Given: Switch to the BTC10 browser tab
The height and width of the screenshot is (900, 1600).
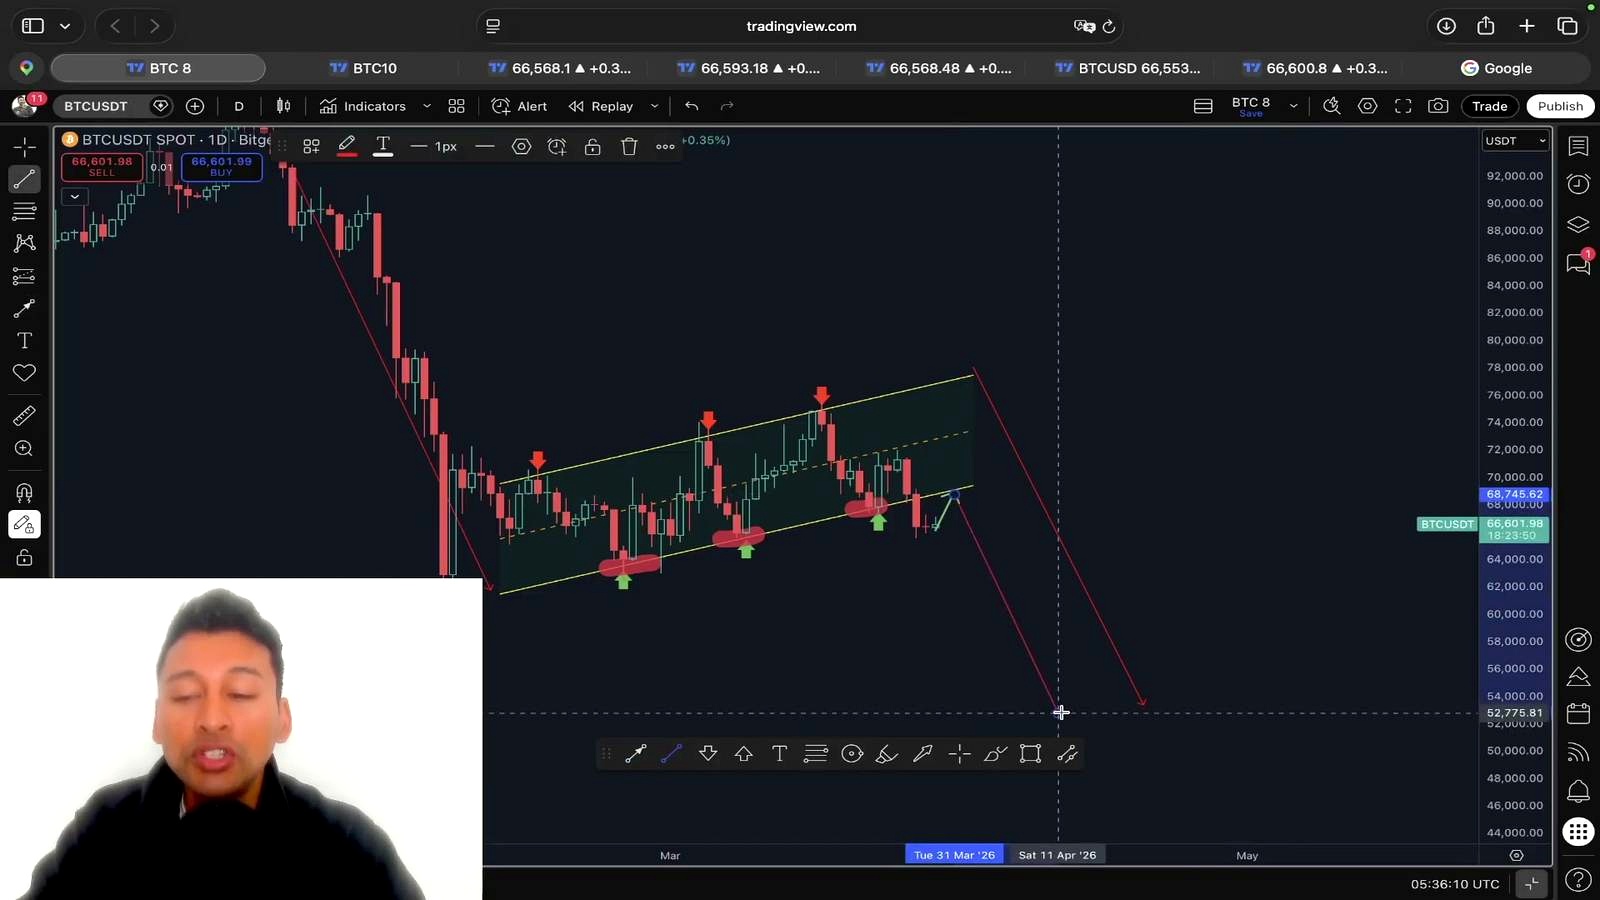Looking at the screenshot, I should coord(363,68).
